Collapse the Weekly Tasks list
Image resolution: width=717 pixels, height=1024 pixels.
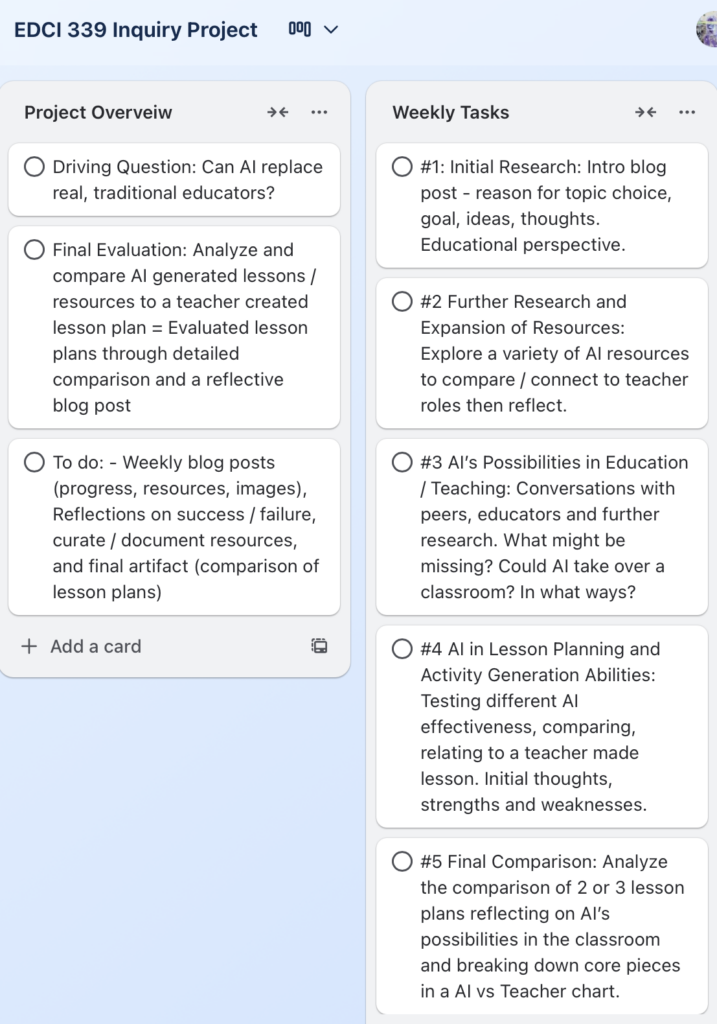click(645, 112)
